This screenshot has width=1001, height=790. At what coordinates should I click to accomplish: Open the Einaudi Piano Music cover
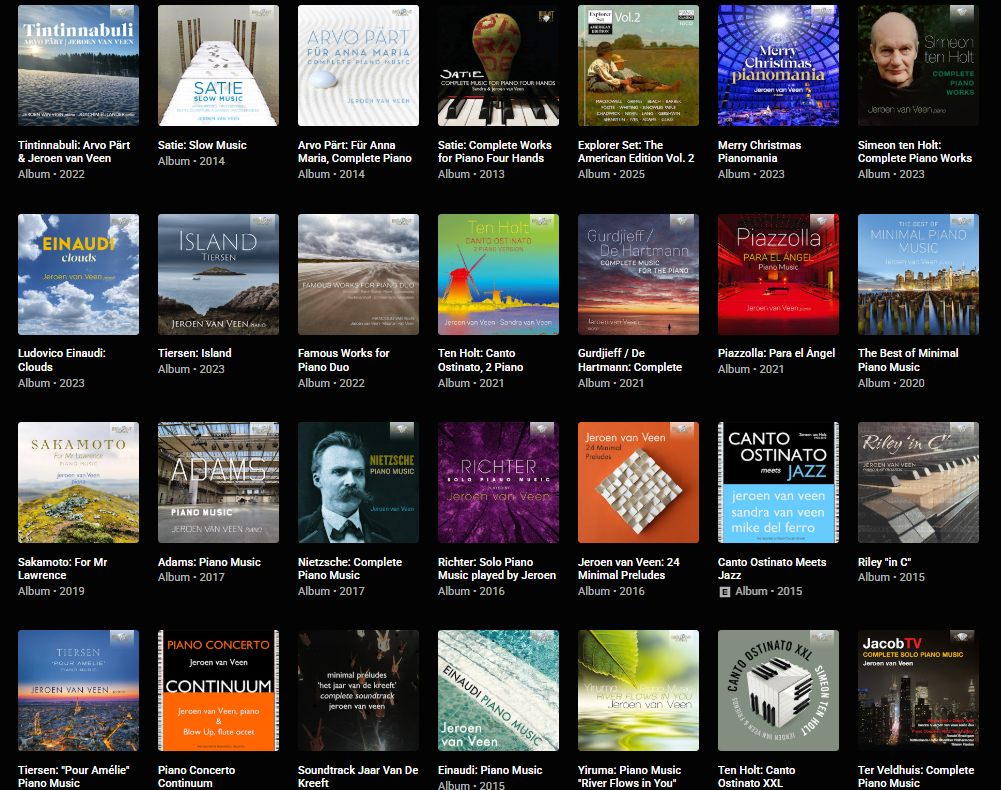(499, 690)
